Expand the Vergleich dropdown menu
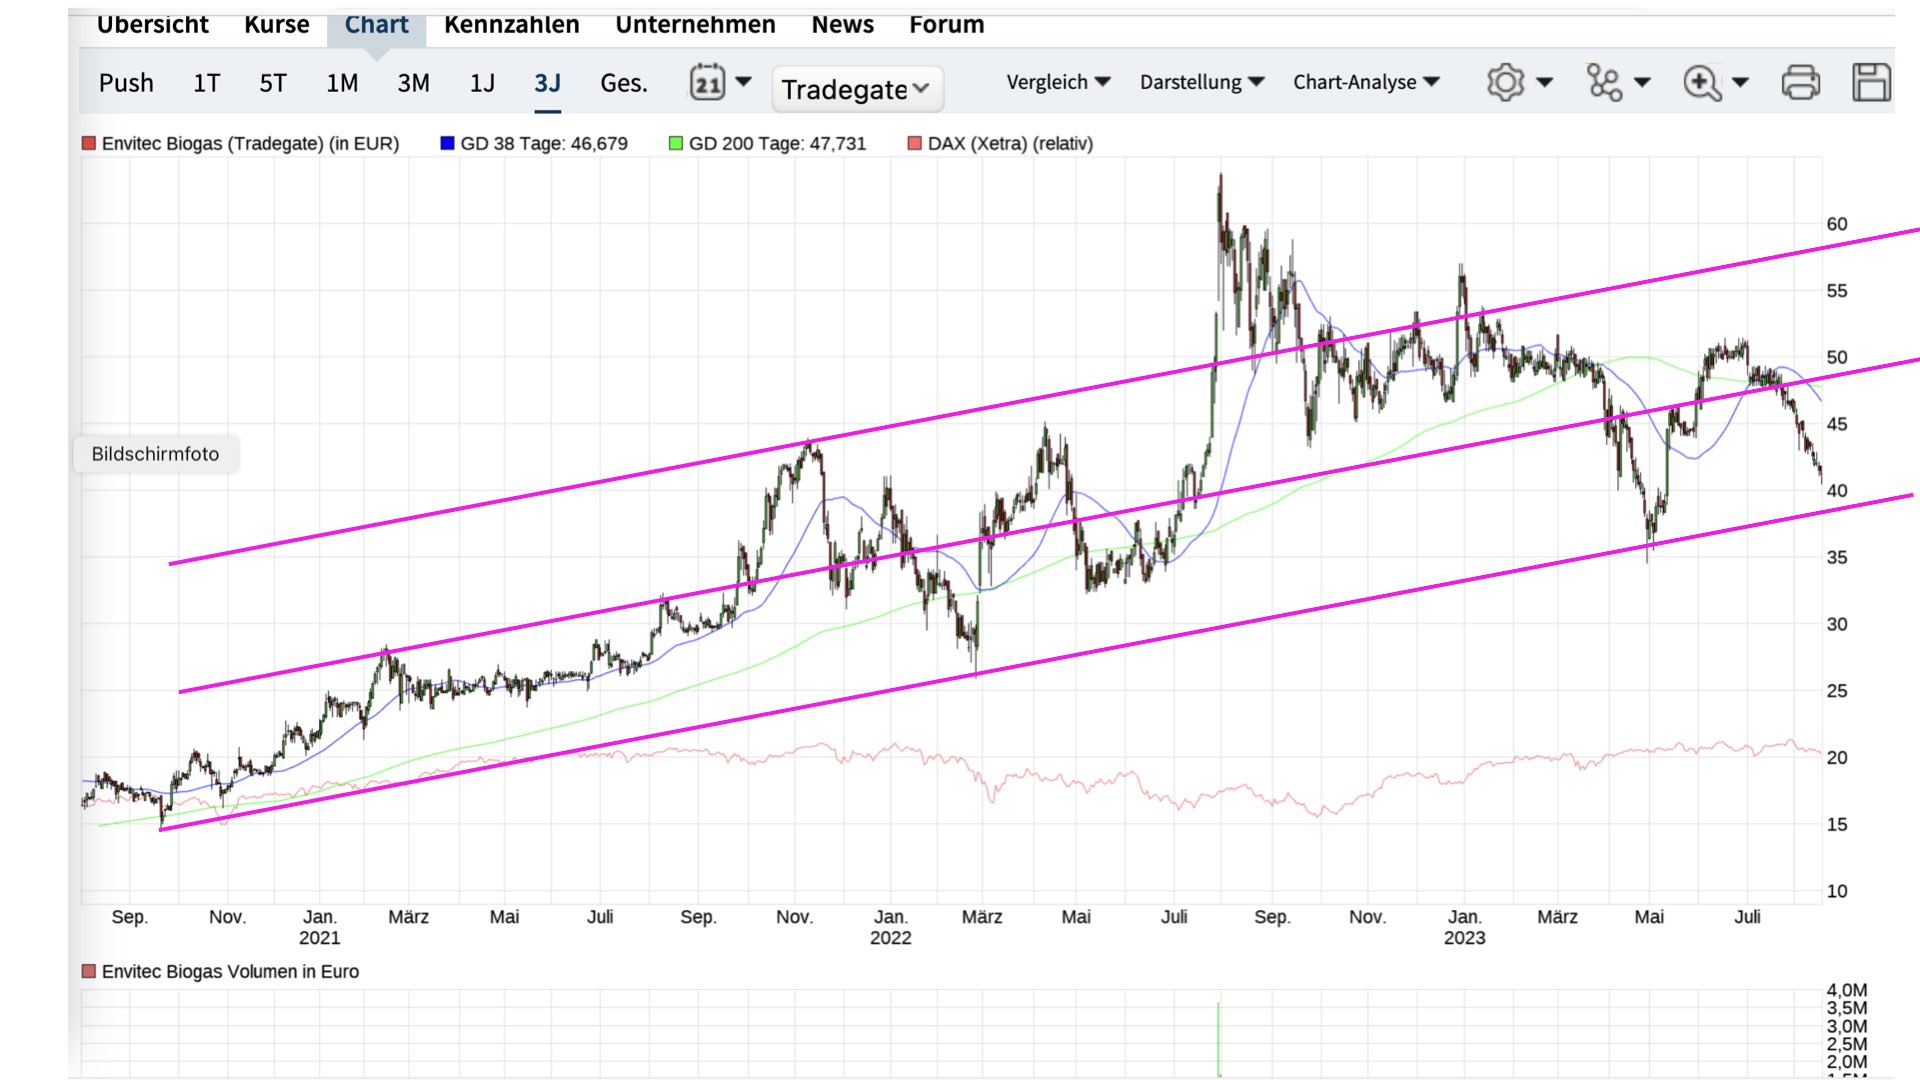1920x1080 pixels. (x=1058, y=82)
